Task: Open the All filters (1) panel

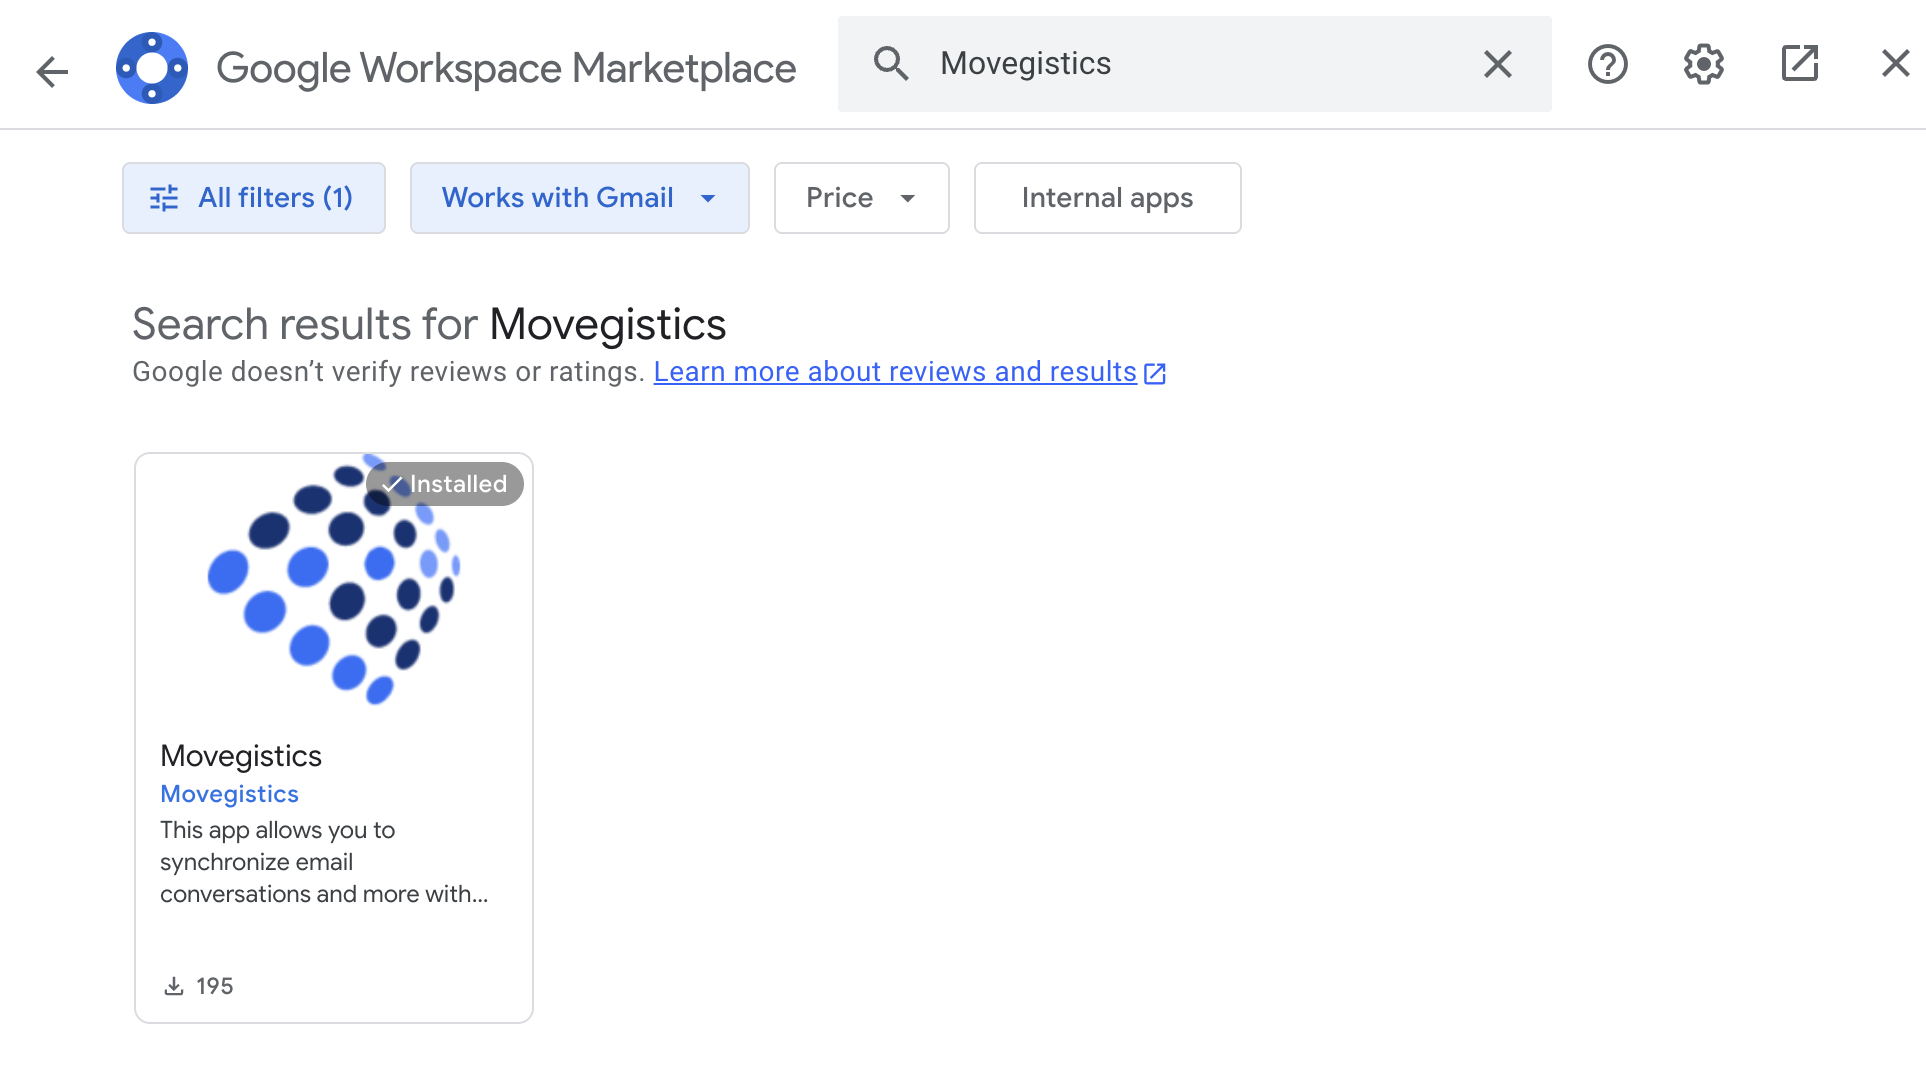Action: coord(275,198)
